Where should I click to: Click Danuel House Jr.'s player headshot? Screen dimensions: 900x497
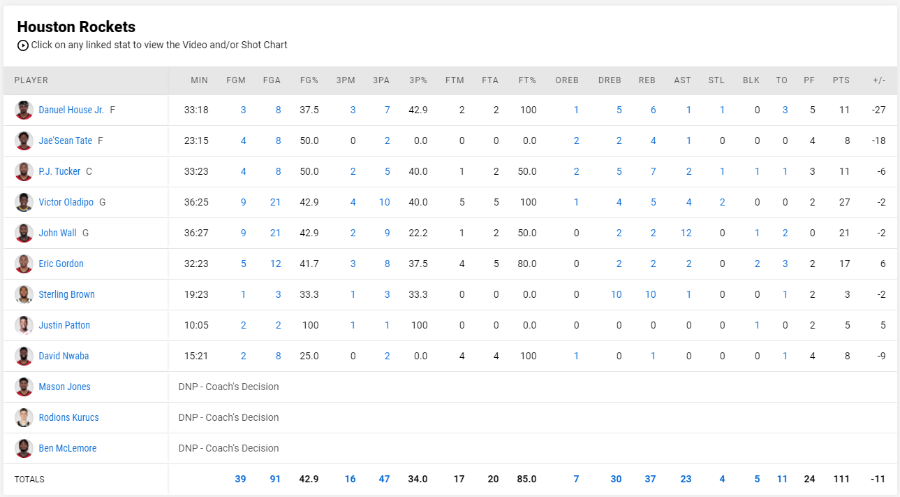(24, 110)
